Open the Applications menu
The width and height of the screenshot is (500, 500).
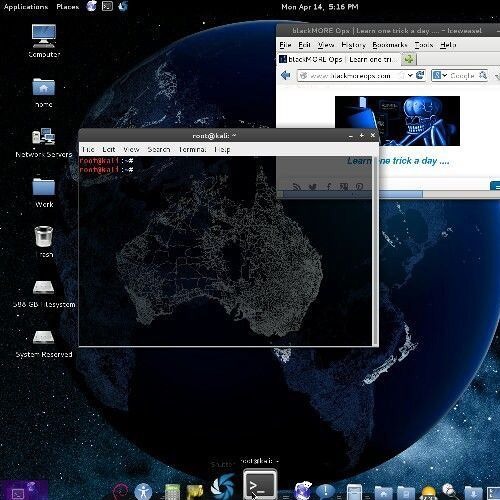click(26, 7)
